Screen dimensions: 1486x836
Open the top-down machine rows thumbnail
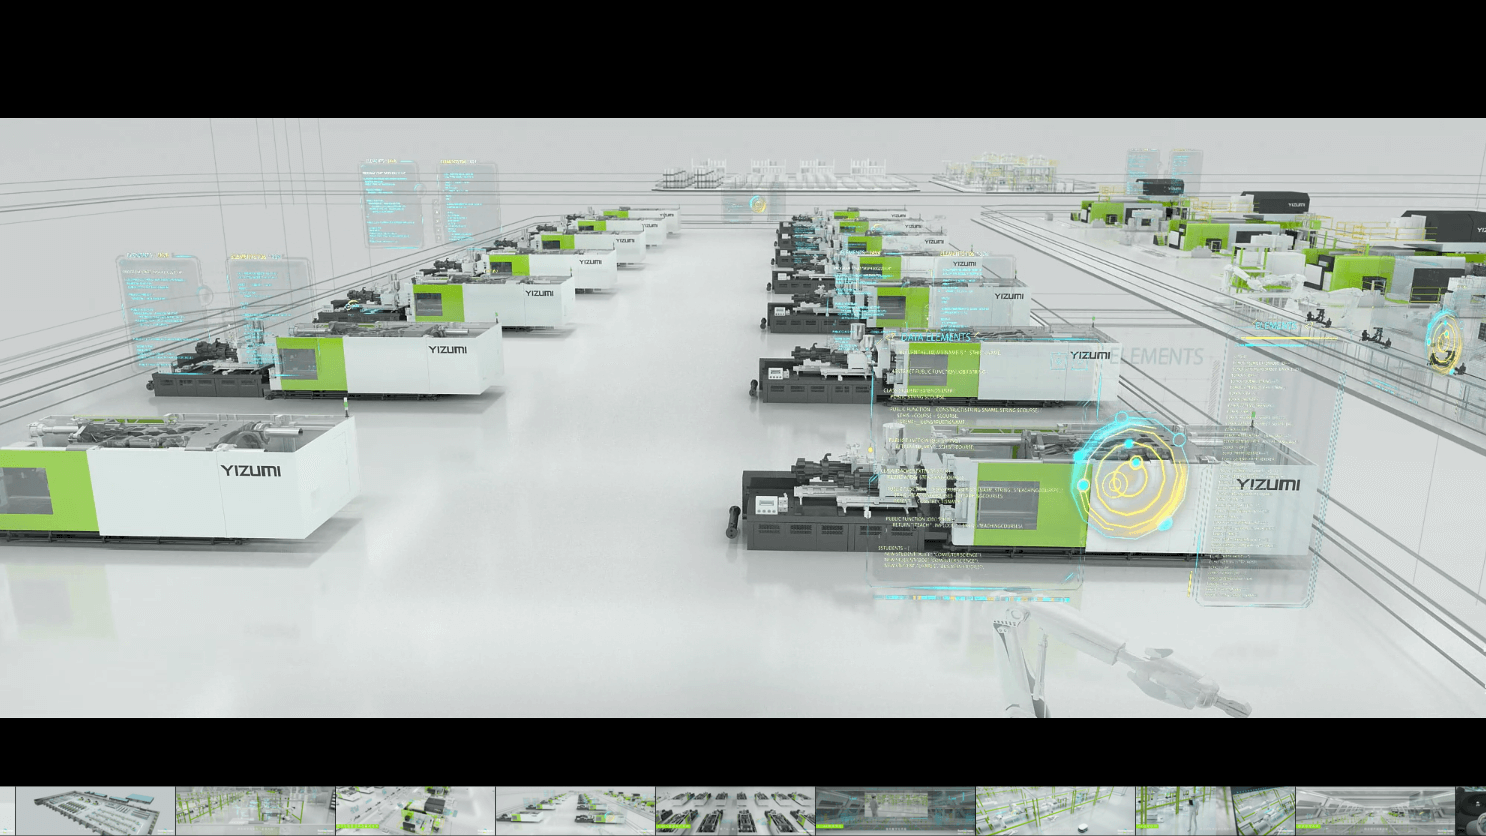(x=735, y=811)
